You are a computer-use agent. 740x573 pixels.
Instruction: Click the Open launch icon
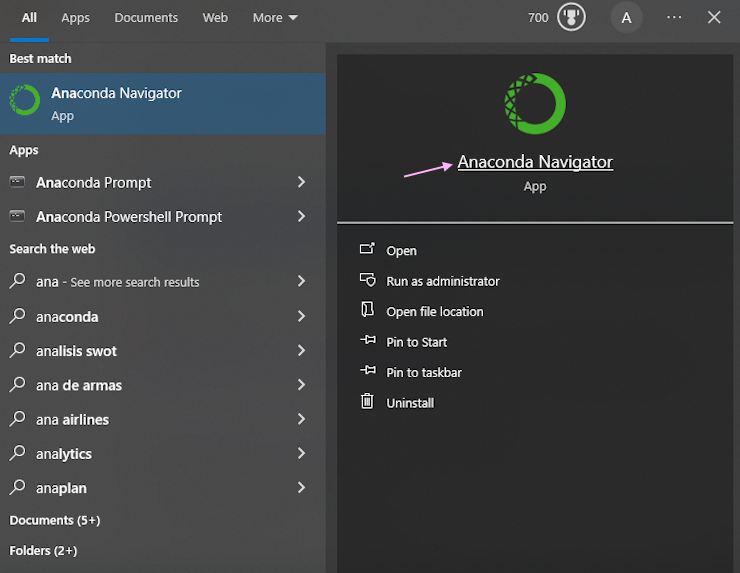[x=367, y=248]
